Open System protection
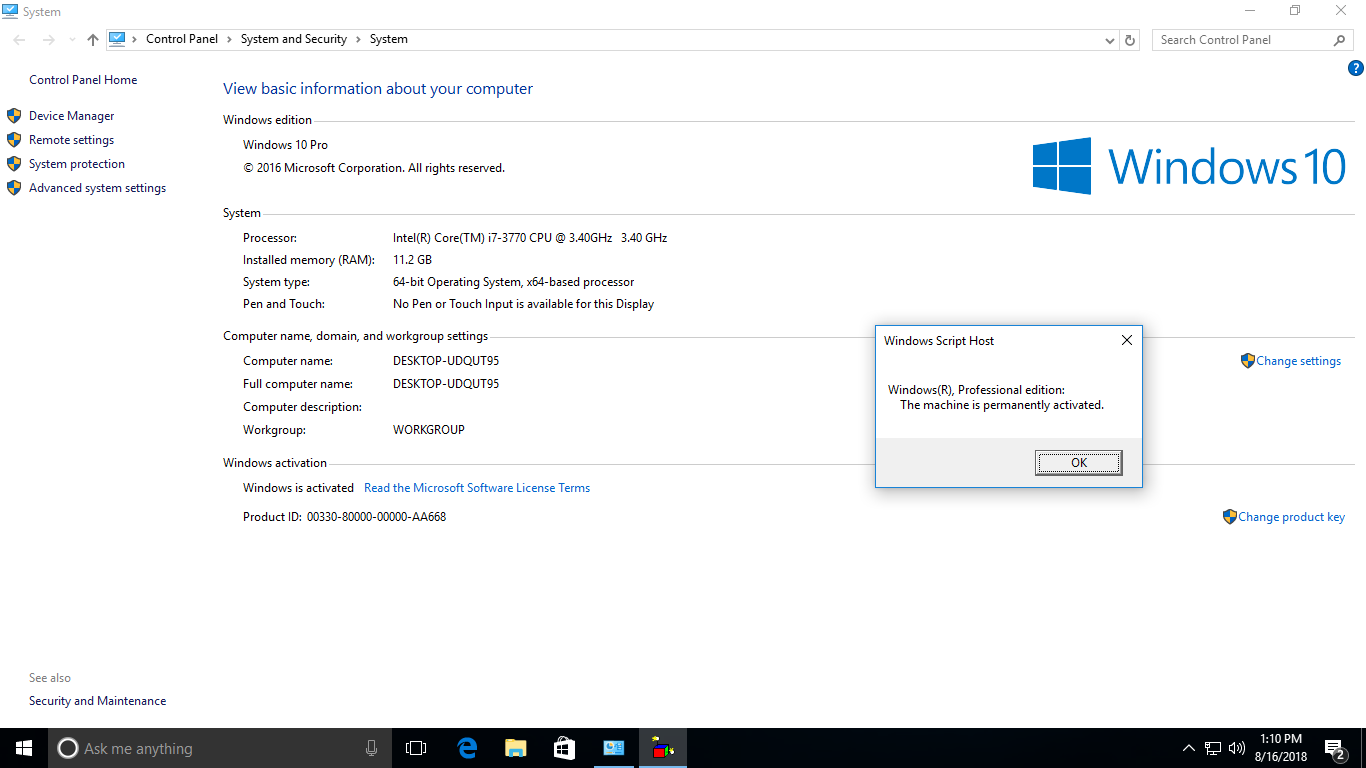This screenshot has width=1366, height=768. click(x=77, y=164)
